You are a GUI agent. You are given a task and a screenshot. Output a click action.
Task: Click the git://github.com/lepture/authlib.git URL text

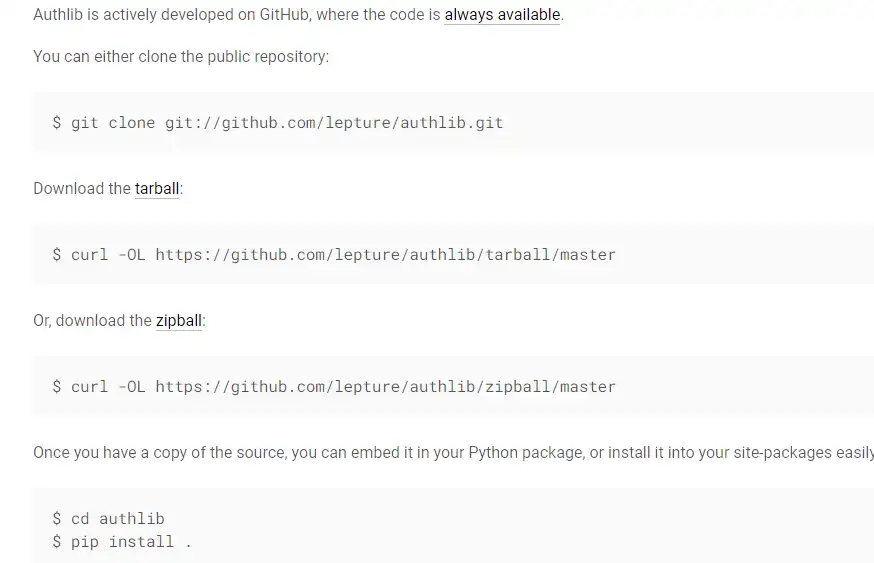click(334, 123)
